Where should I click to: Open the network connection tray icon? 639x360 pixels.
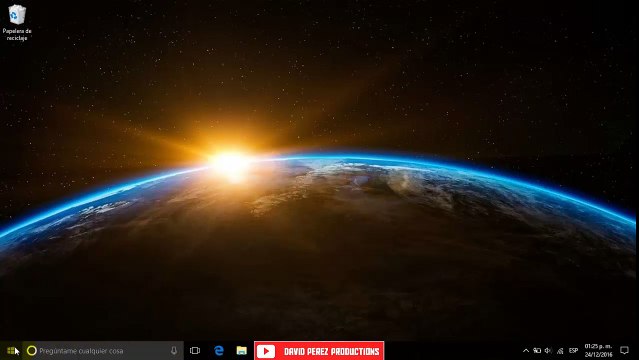point(560,351)
